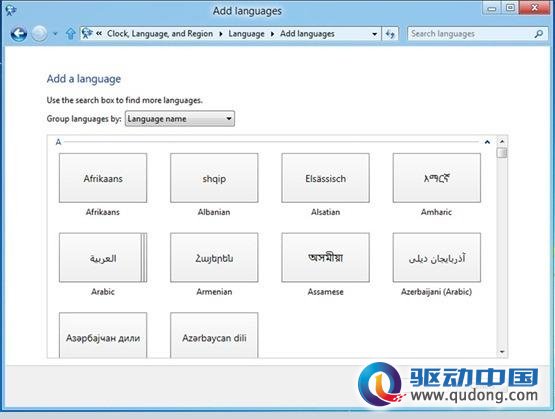Select the Armenian language tile

coord(214,258)
